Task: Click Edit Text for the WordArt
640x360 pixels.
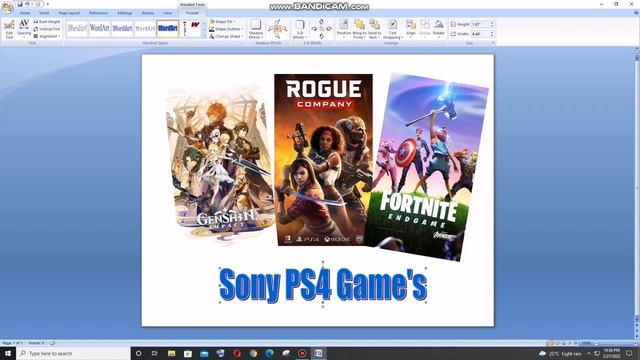Action: pos(9,29)
